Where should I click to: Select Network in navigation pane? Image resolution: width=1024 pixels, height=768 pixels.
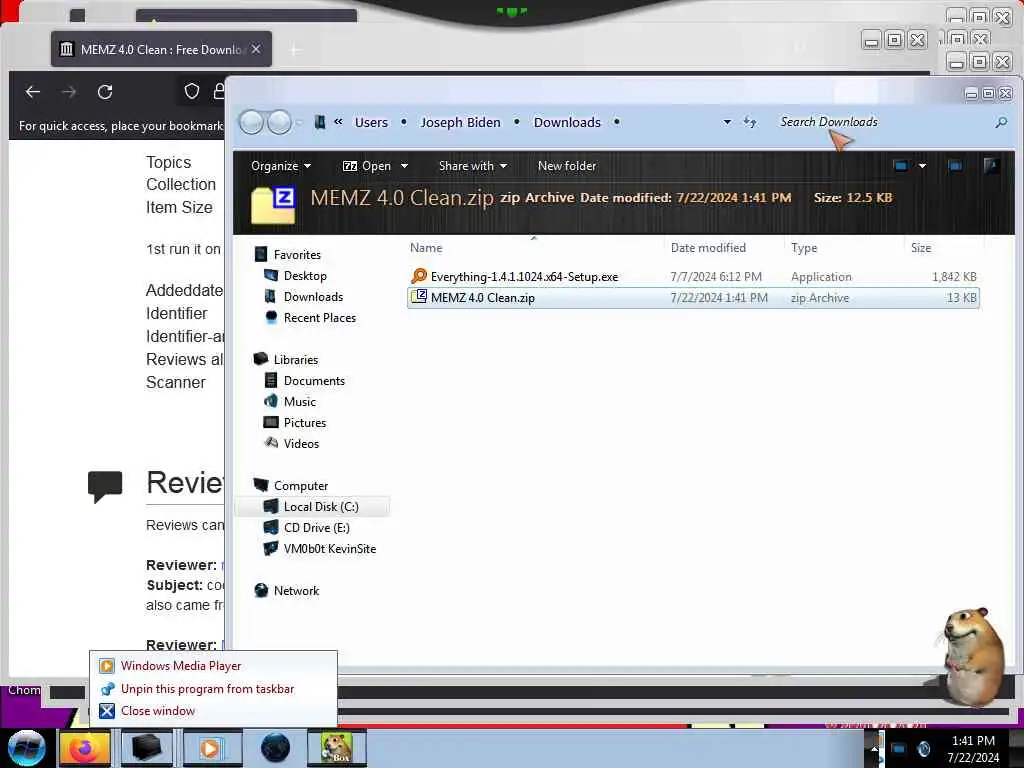coord(296,591)
